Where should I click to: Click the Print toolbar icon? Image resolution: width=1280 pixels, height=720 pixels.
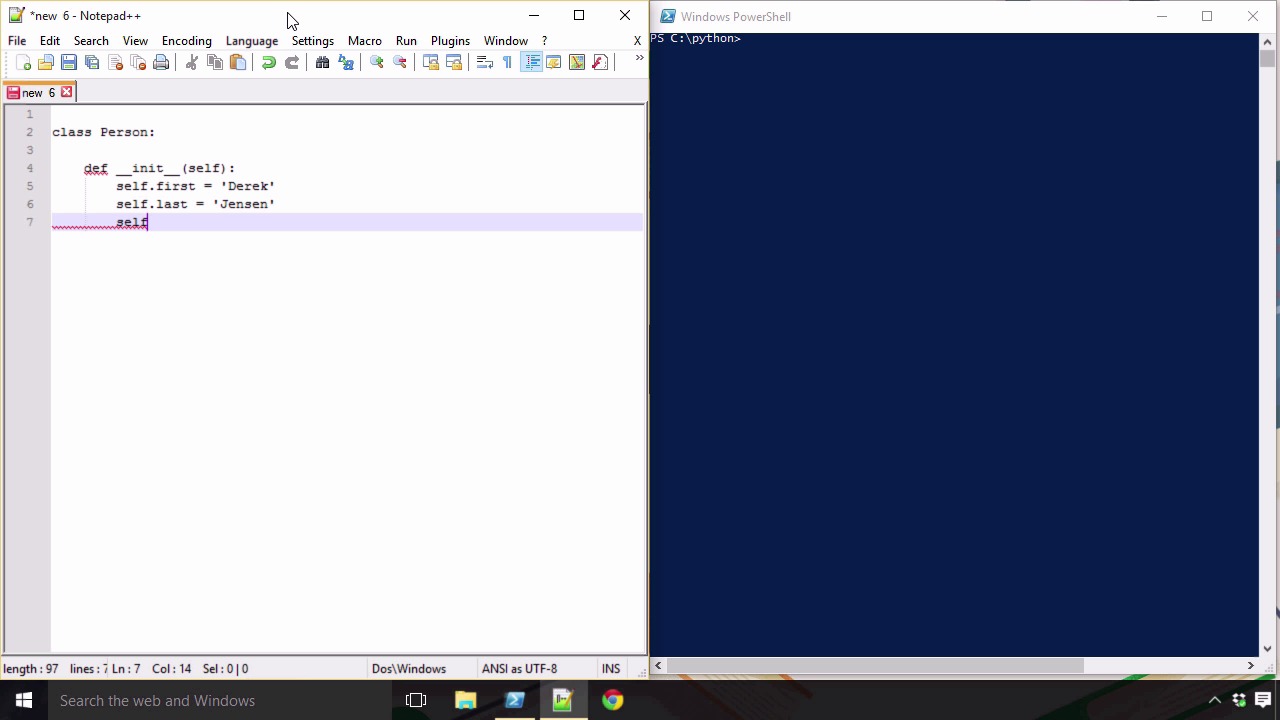point(161,62)
